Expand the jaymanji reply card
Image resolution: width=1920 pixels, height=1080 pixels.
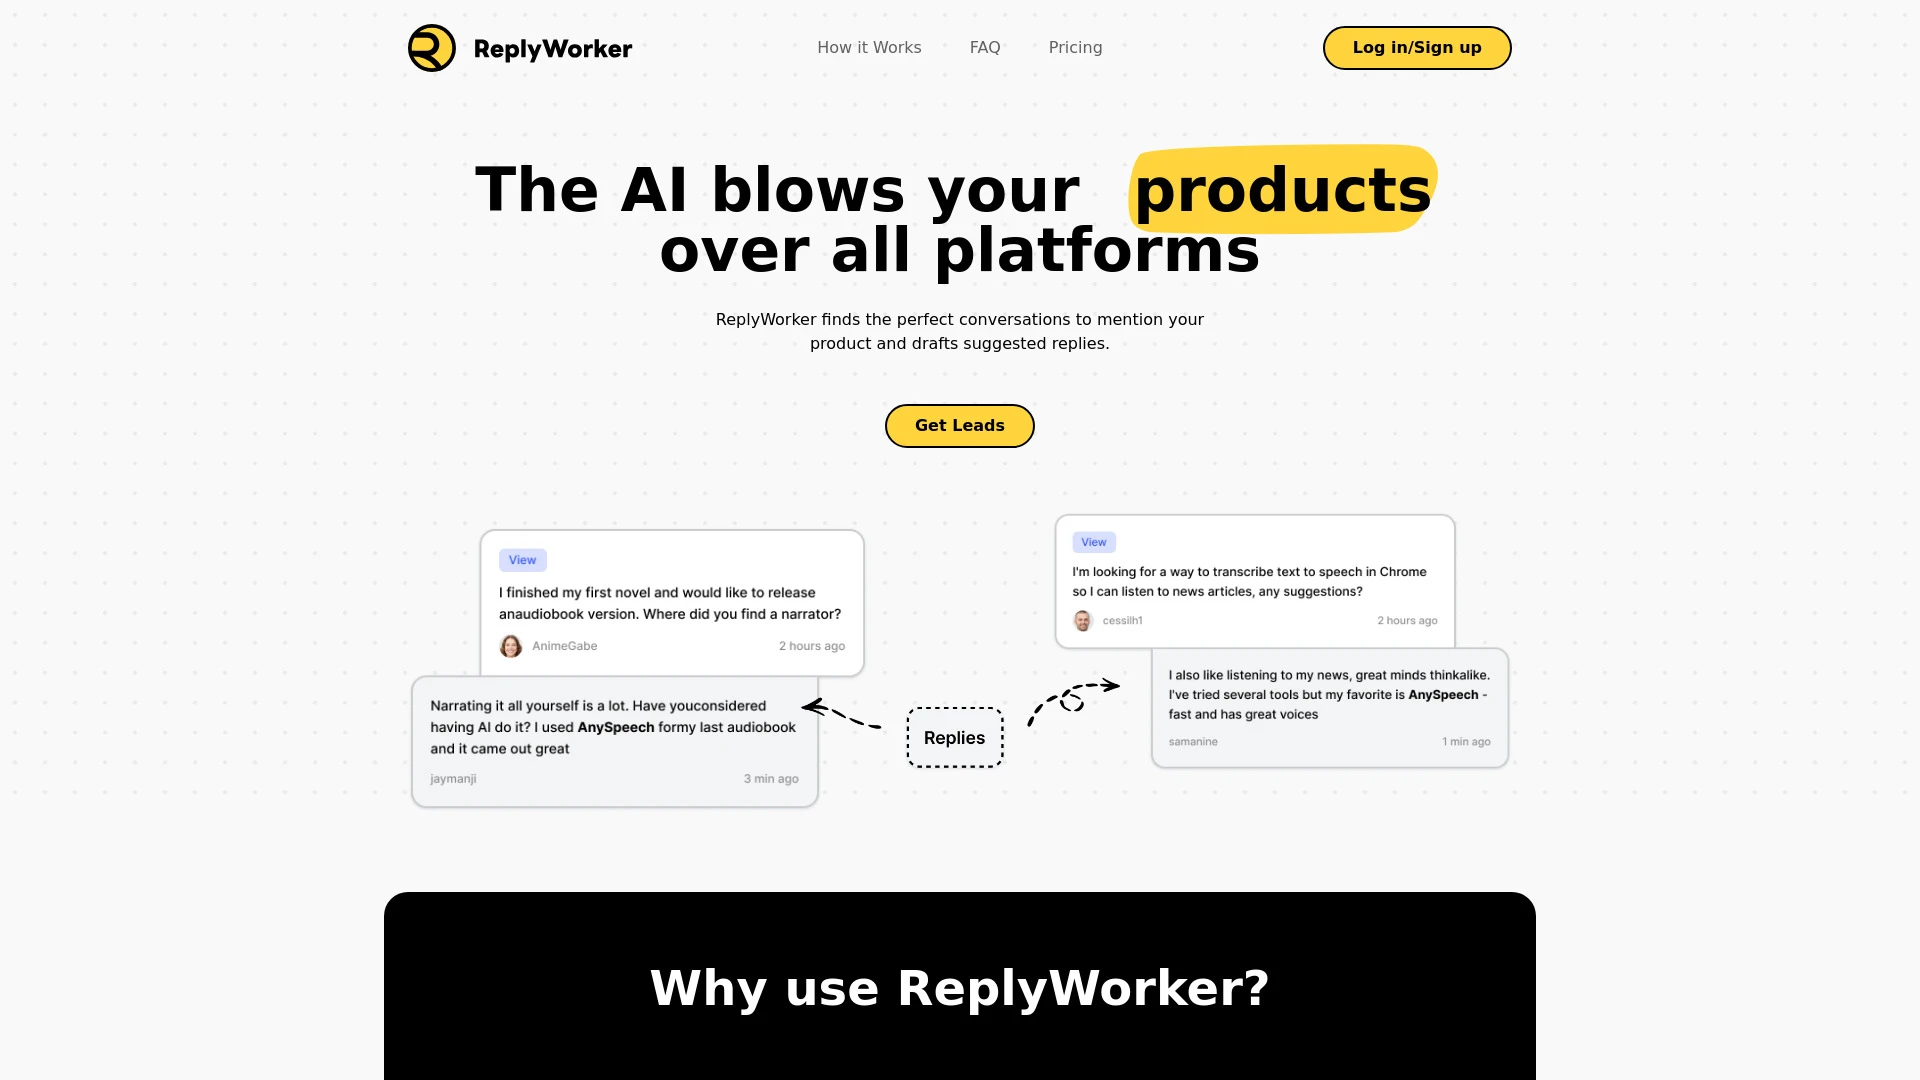point(613,738)
